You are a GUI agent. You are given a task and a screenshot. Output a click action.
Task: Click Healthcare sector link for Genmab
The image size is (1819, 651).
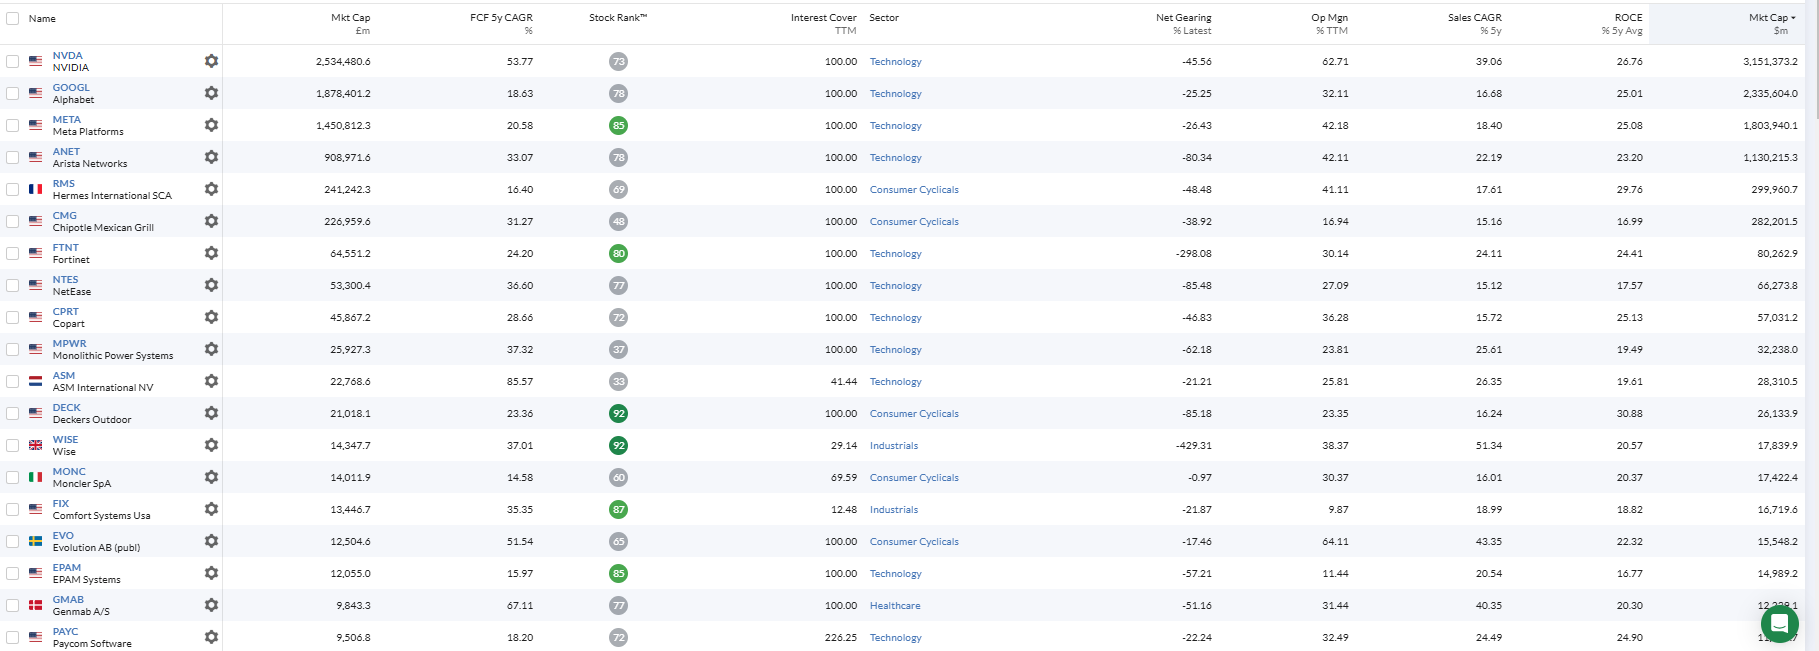tap(895, 606)
